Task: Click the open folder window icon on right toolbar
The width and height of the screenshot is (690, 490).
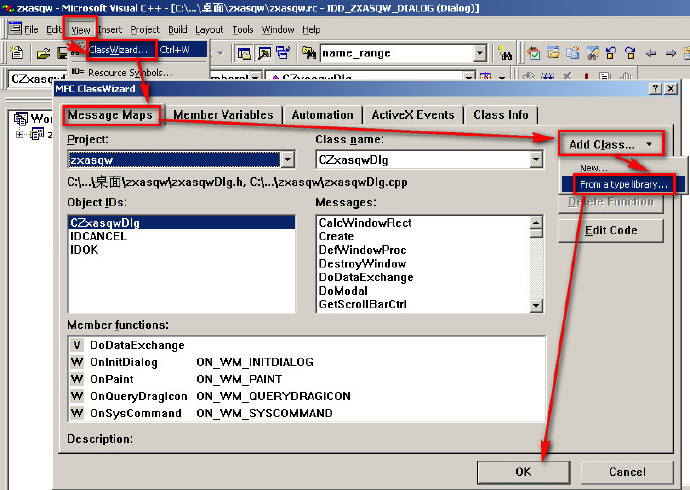Action: click(x=554, y=54)
